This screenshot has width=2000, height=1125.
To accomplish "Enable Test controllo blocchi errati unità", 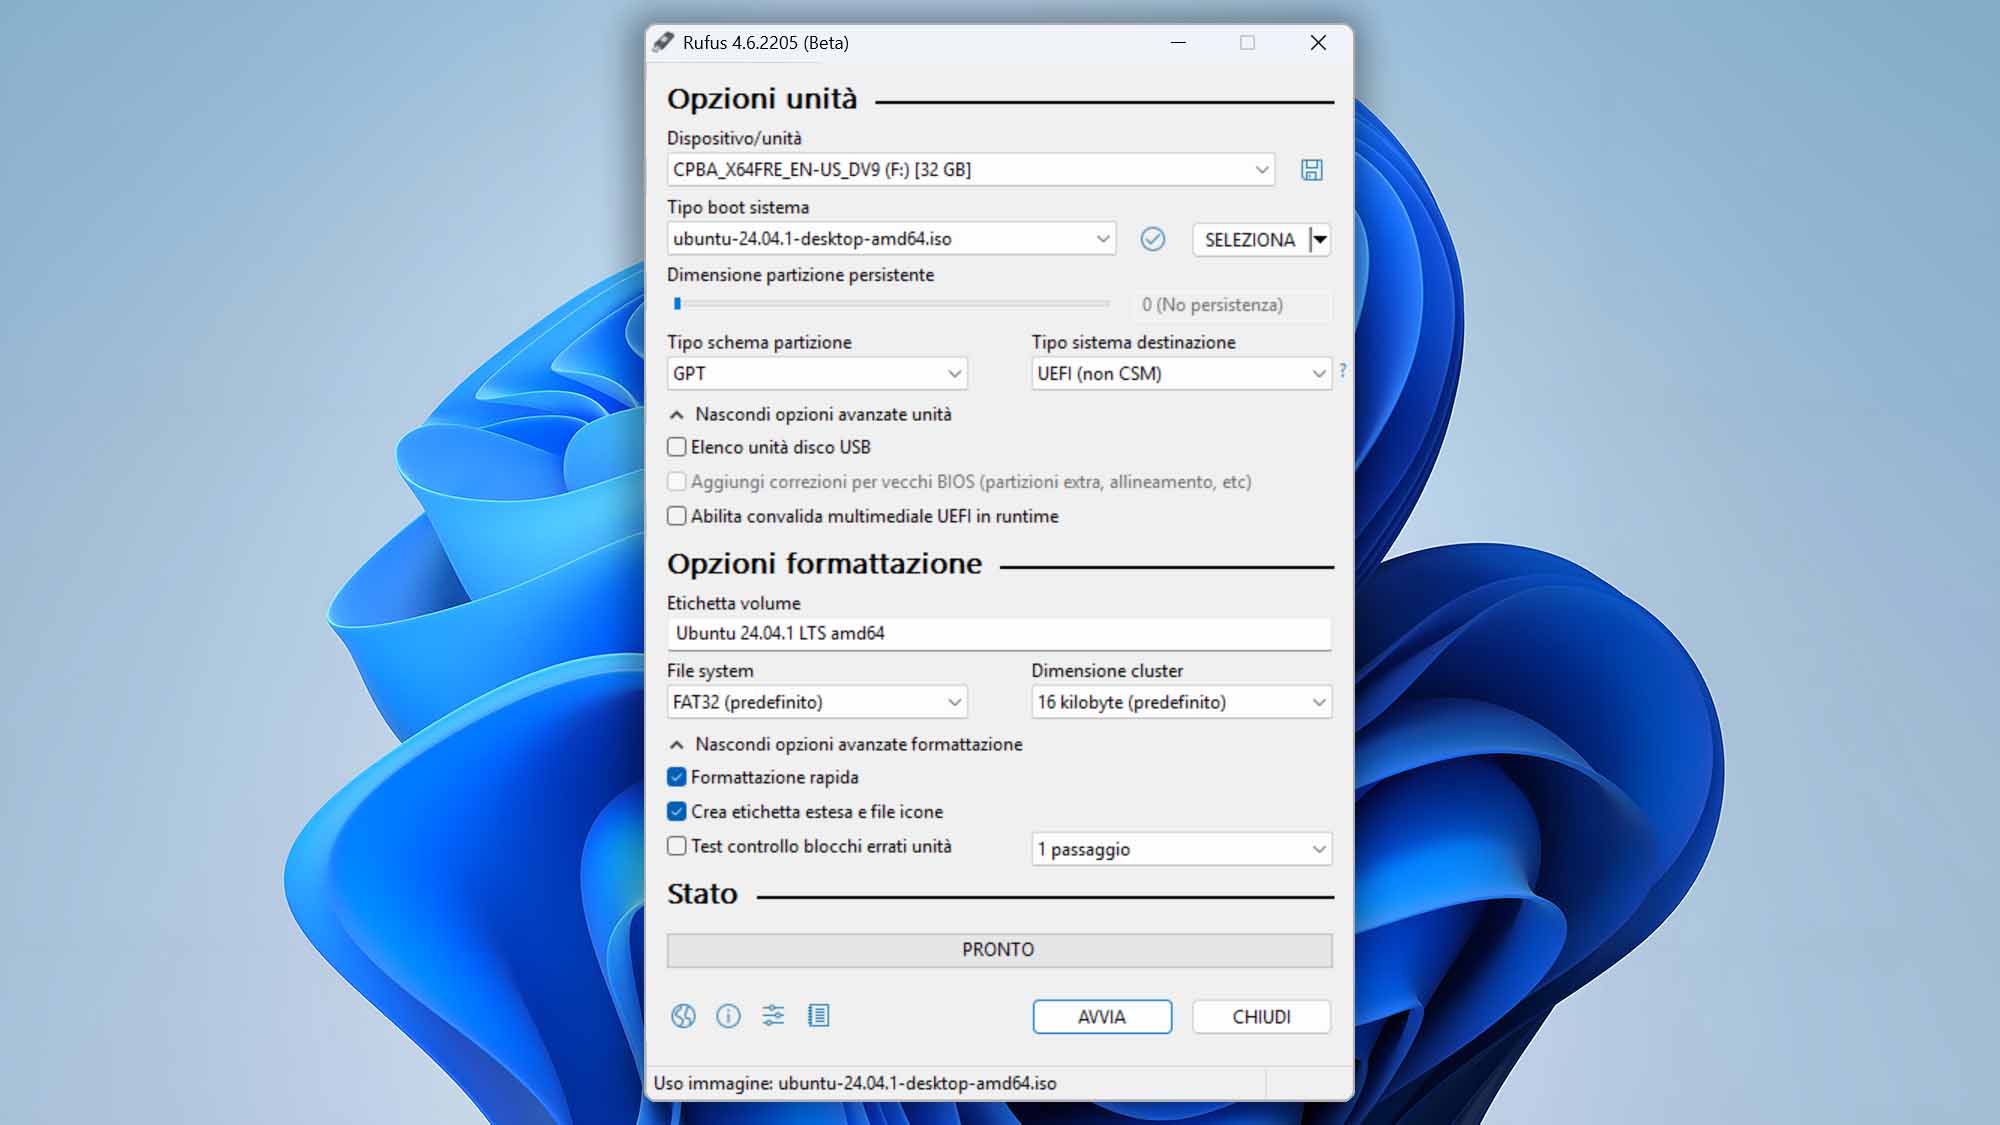I will [677, 846].
